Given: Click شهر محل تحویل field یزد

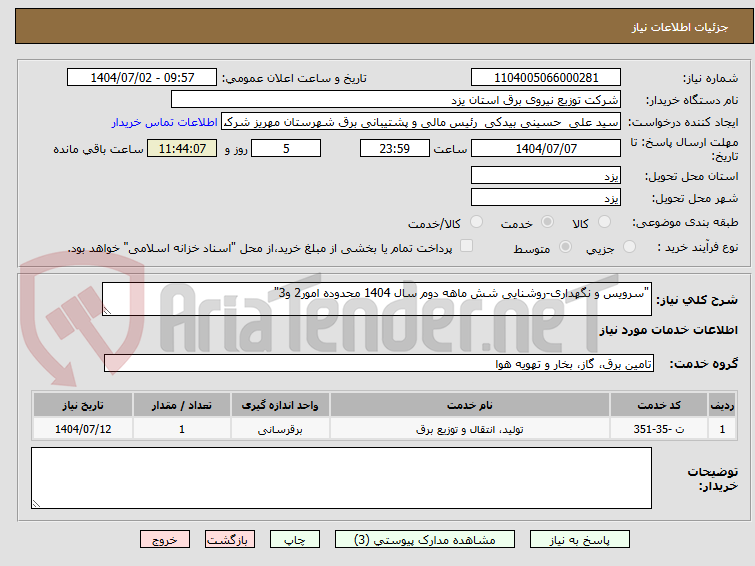Looking at the screenshot, I should (546, 197).
